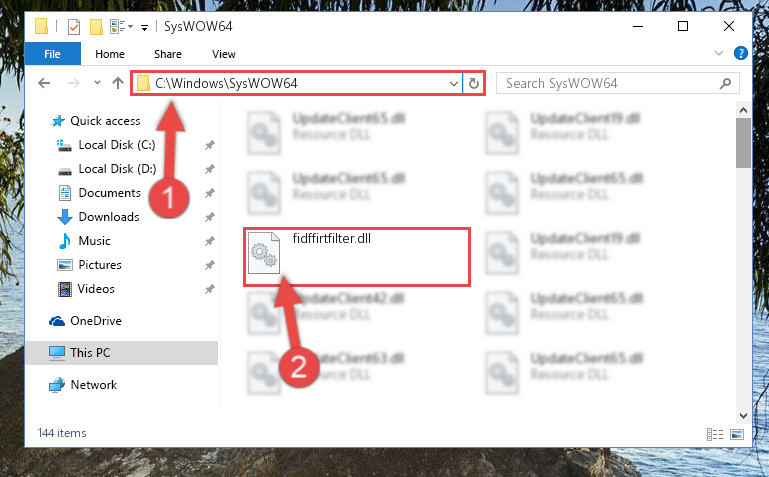Click the New folder icon in title bar
This screenshot has height=477, width=769.
point(96,26)
